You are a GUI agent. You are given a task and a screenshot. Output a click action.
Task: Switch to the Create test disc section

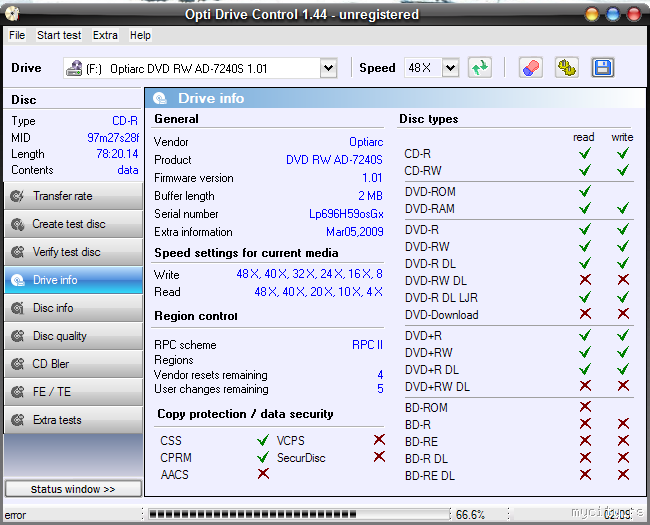(x=73, y=224)
